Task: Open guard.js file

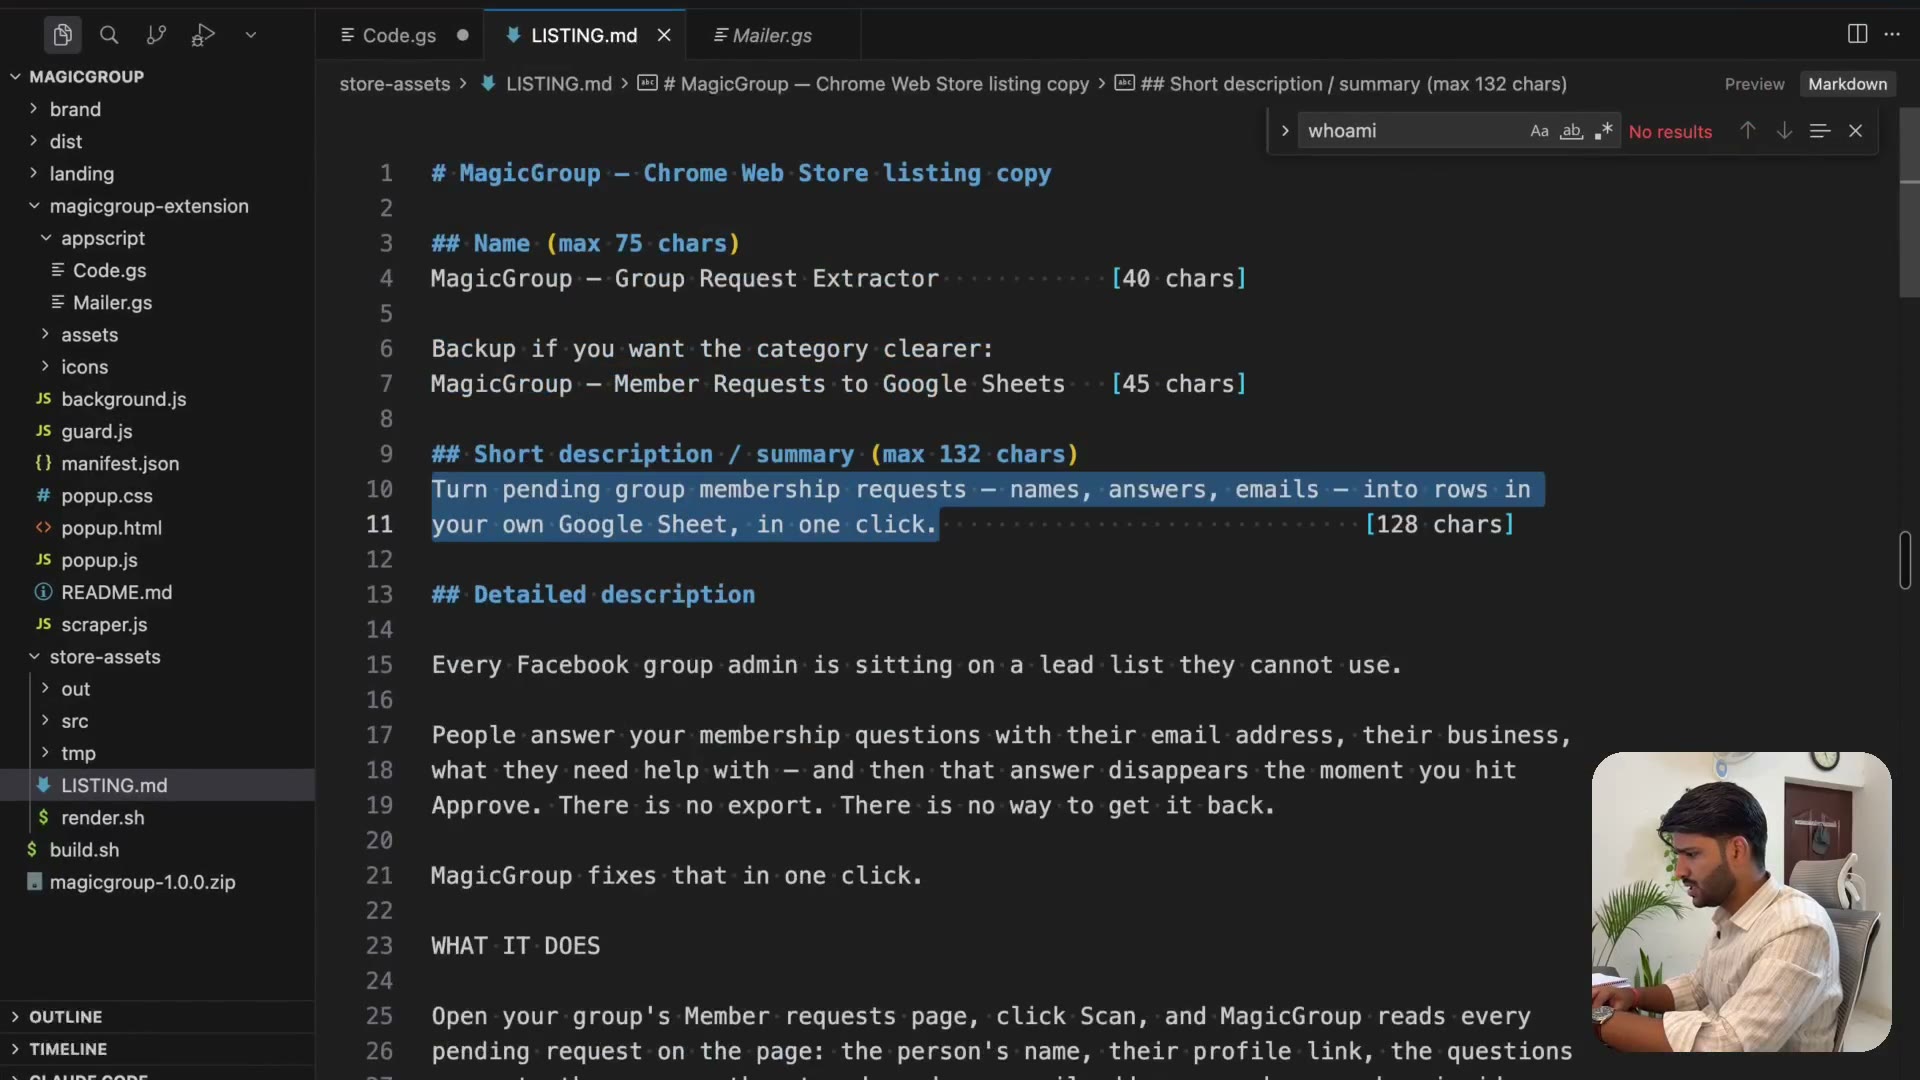Action: 97,431
